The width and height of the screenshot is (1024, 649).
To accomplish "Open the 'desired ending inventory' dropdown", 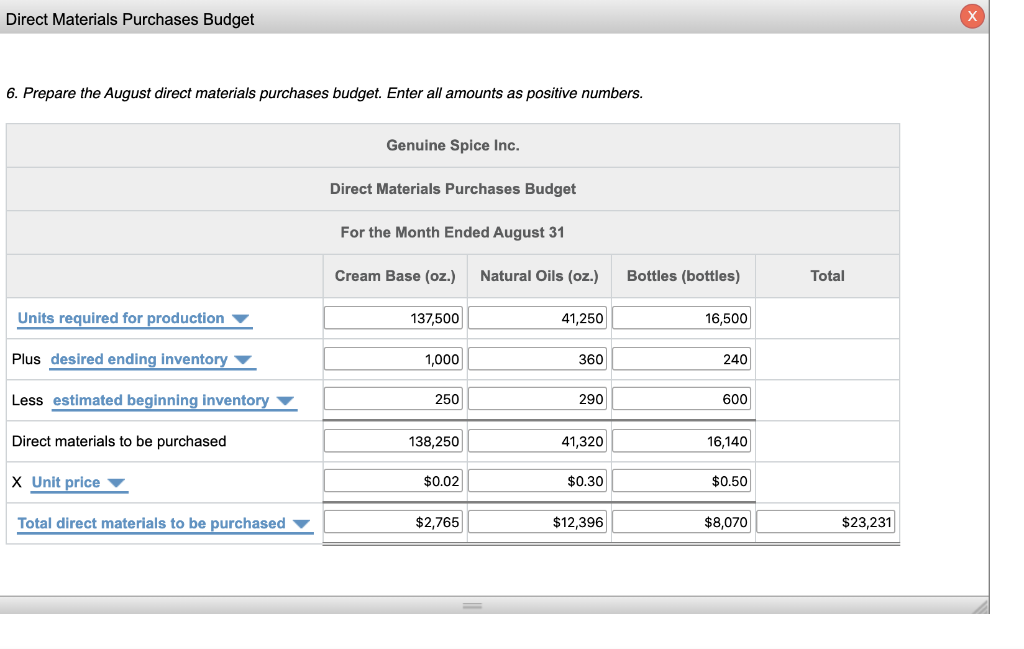I will point(152,360).
